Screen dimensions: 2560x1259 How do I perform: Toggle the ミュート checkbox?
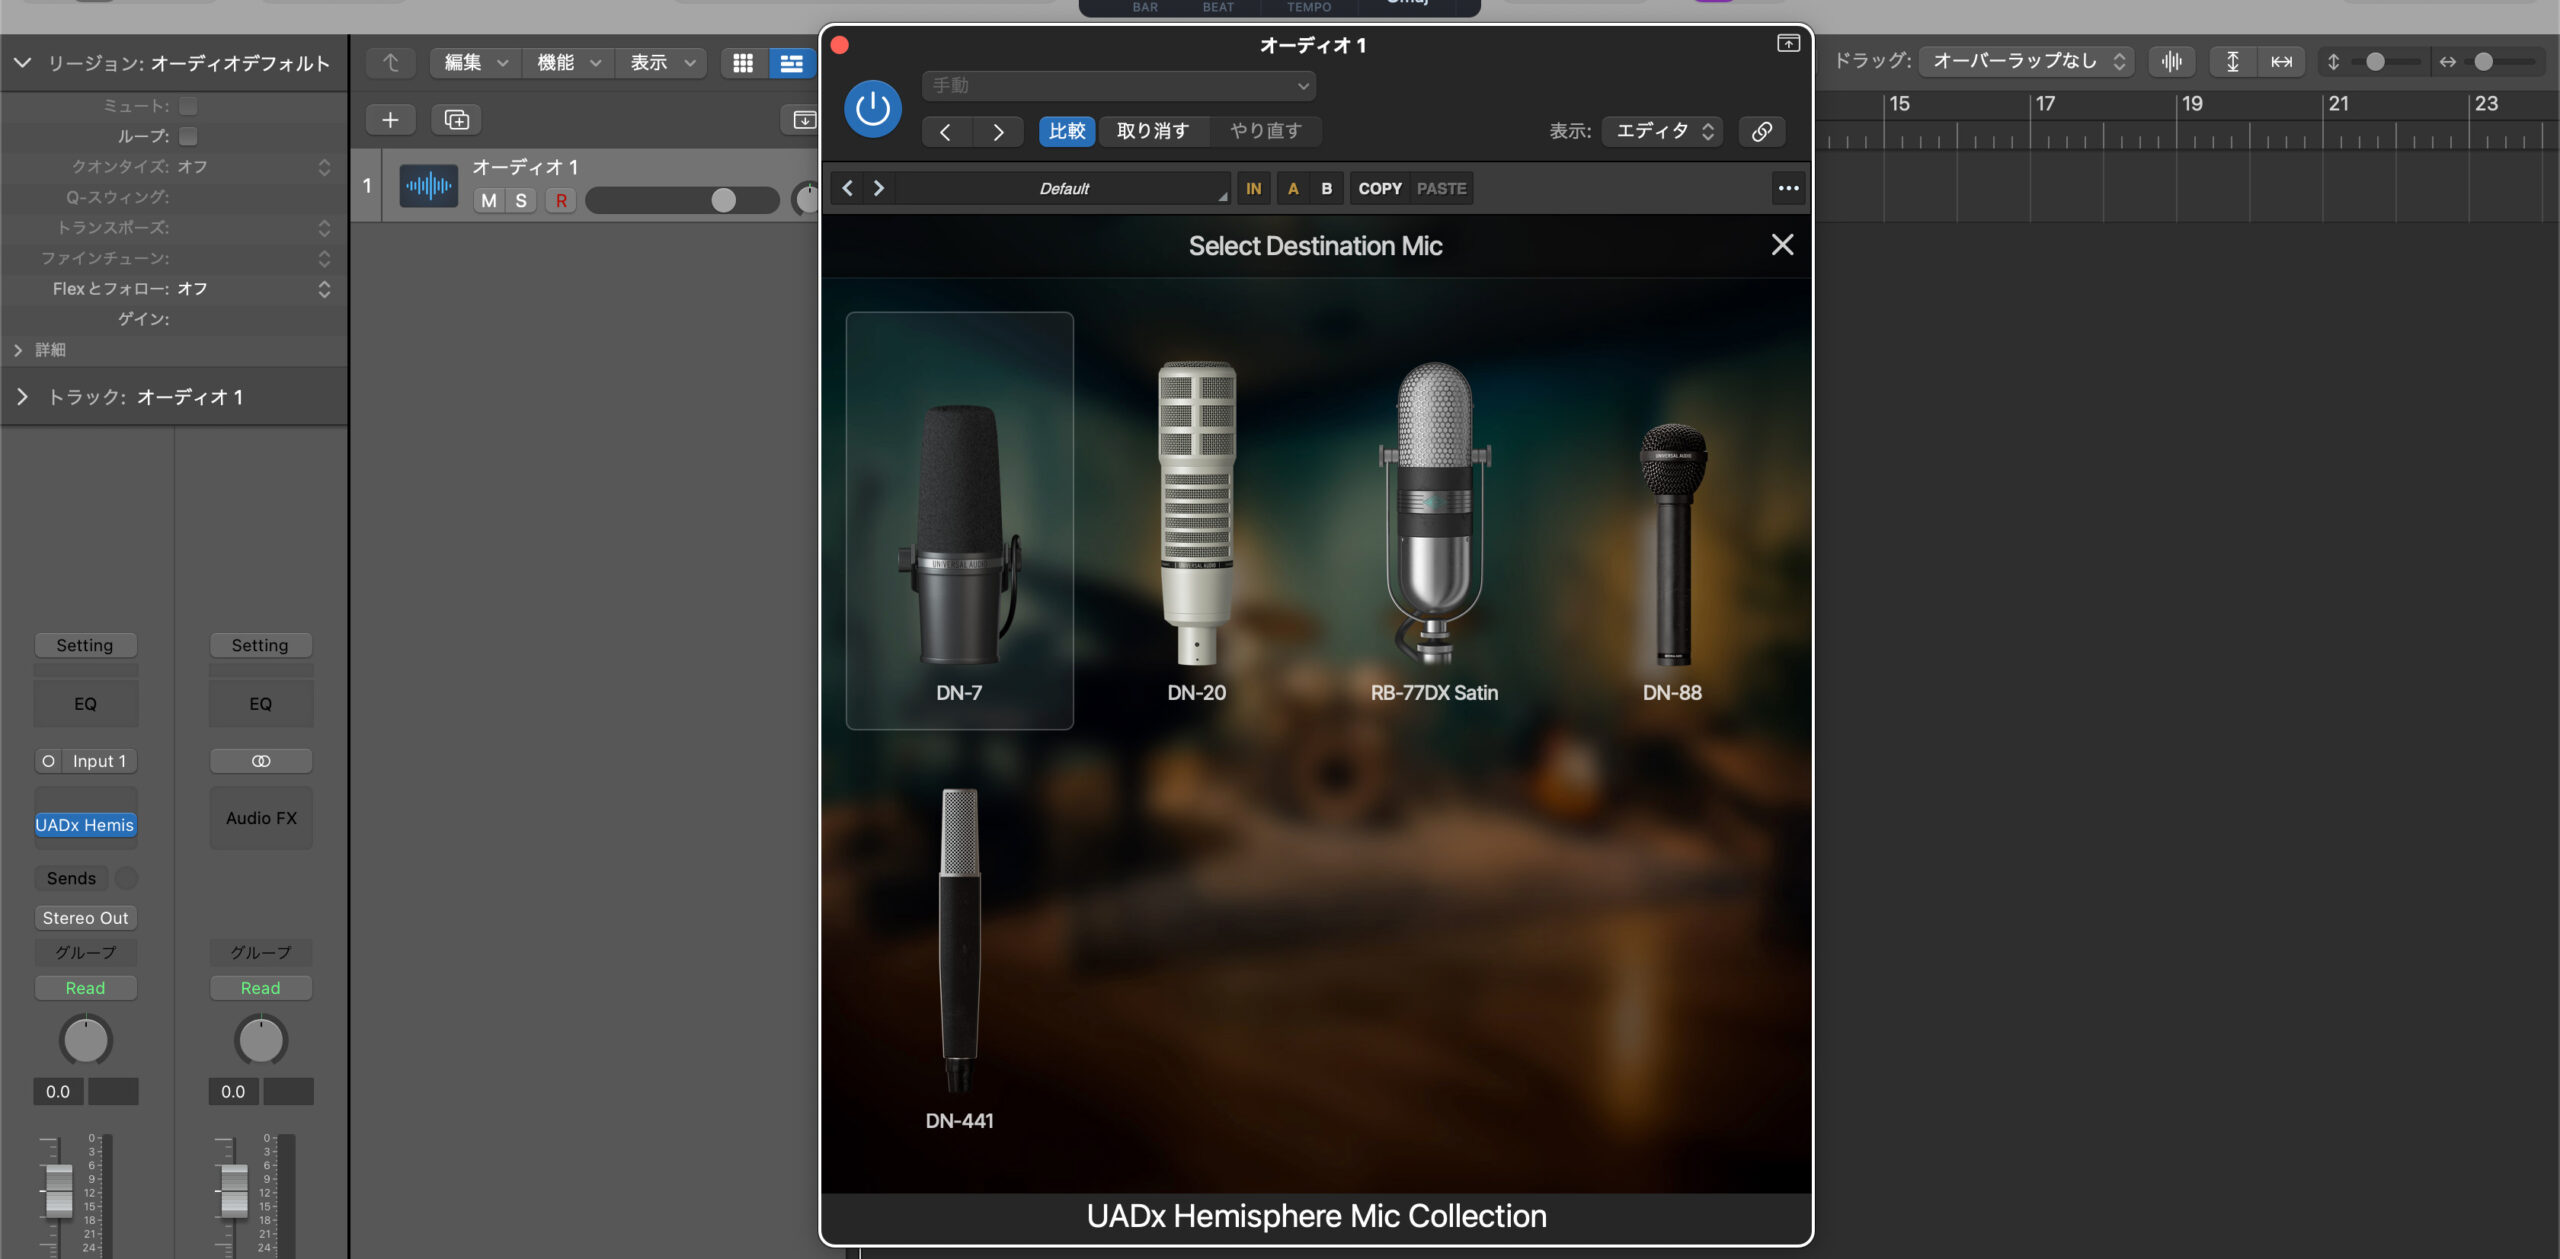pyautogui.click(x=188, y=106)
